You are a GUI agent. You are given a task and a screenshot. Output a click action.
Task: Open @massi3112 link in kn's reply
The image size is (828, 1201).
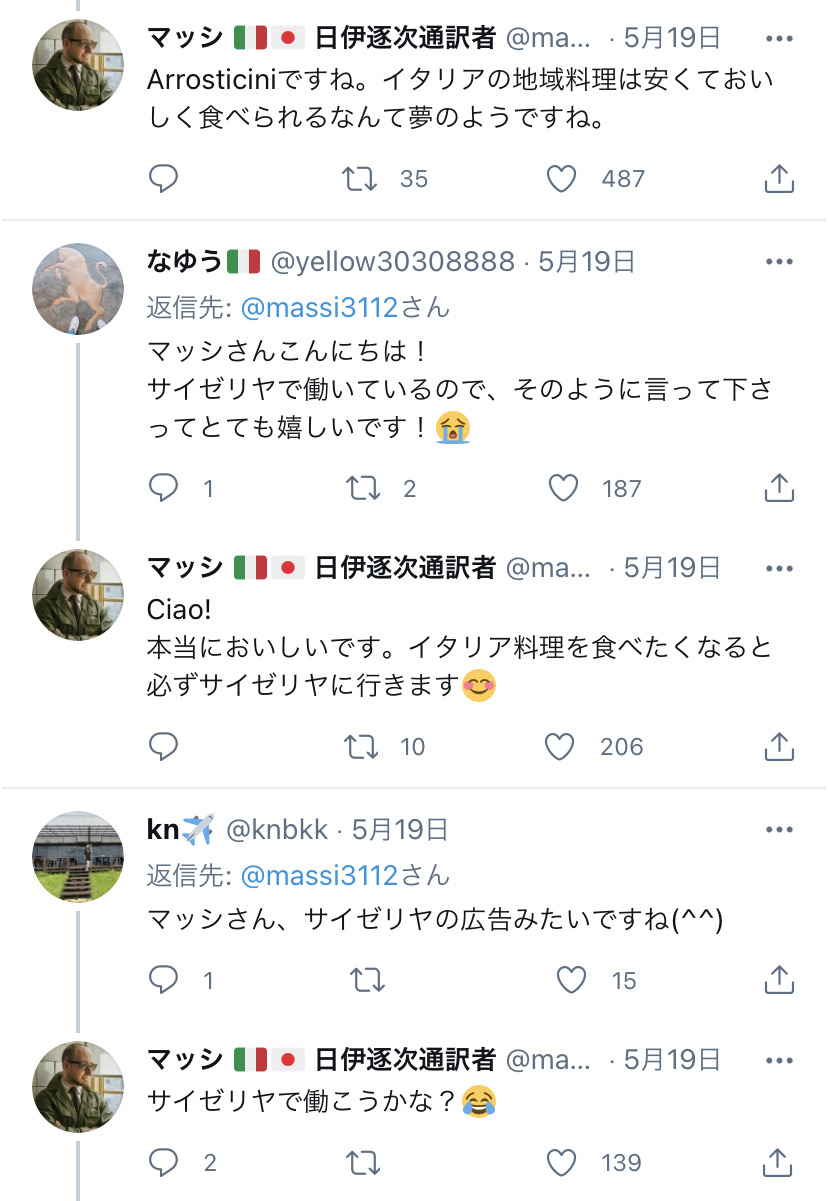318,875
